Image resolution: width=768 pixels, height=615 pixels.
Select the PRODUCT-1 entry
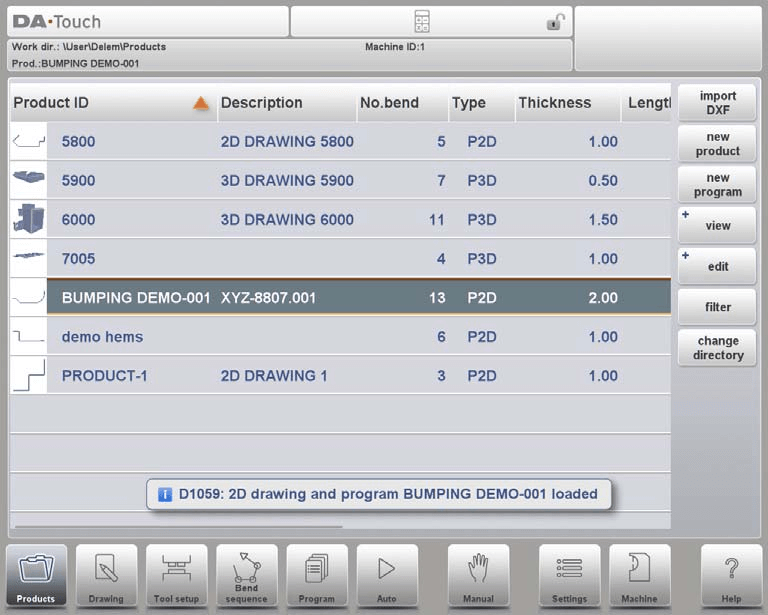pos(104,376)
